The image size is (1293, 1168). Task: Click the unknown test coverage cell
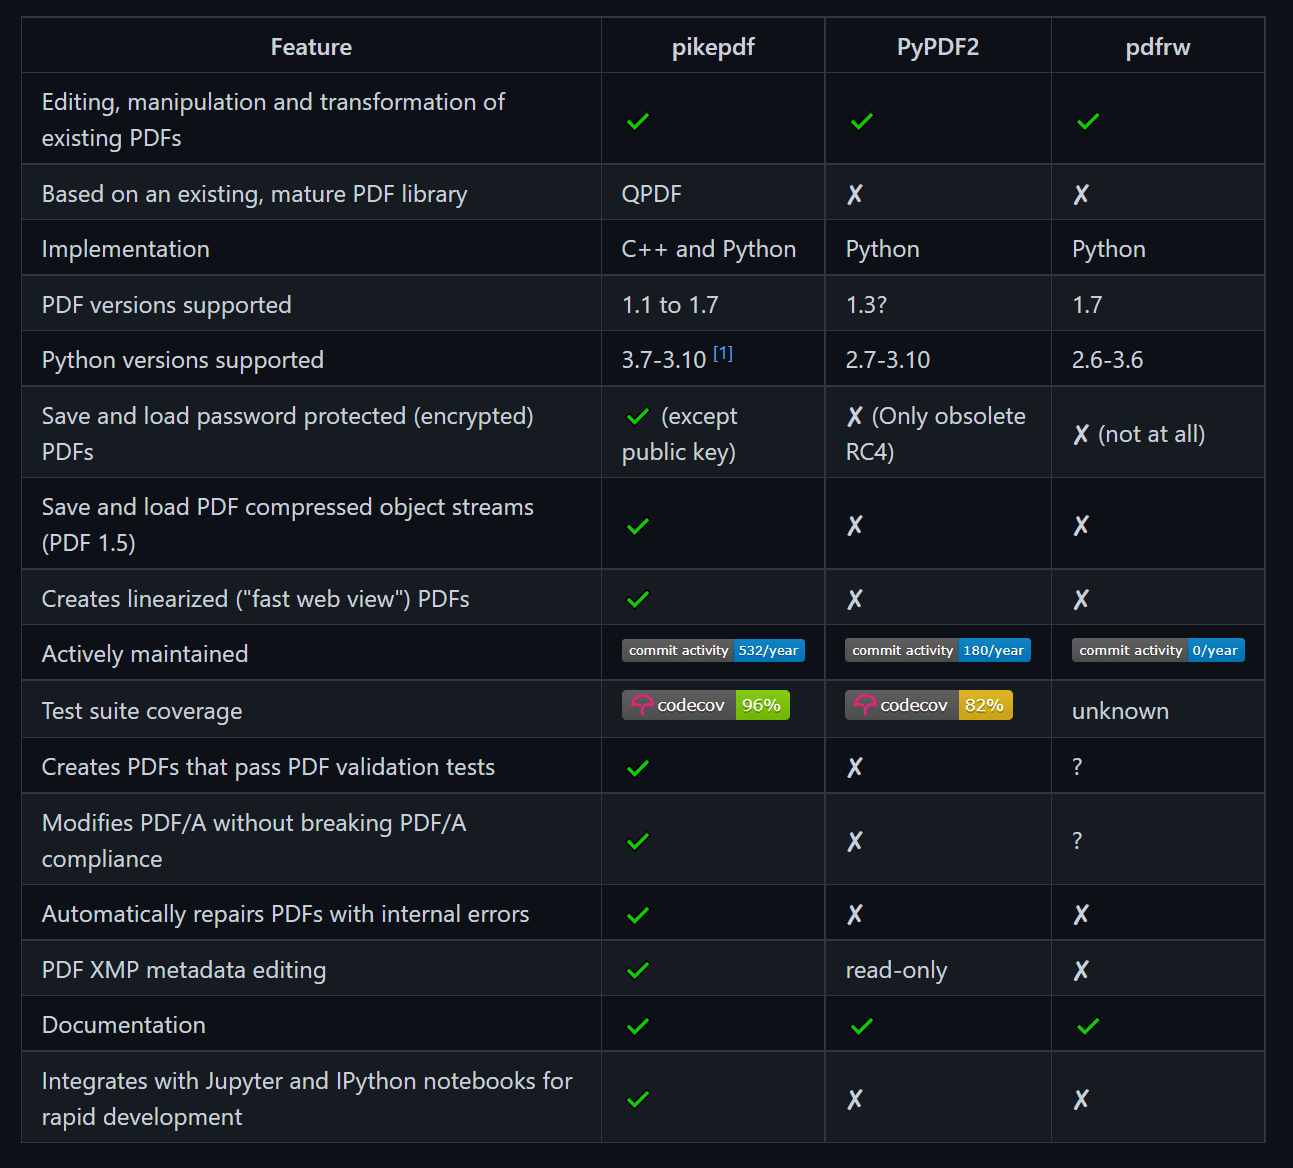(x=1120, y=711)
